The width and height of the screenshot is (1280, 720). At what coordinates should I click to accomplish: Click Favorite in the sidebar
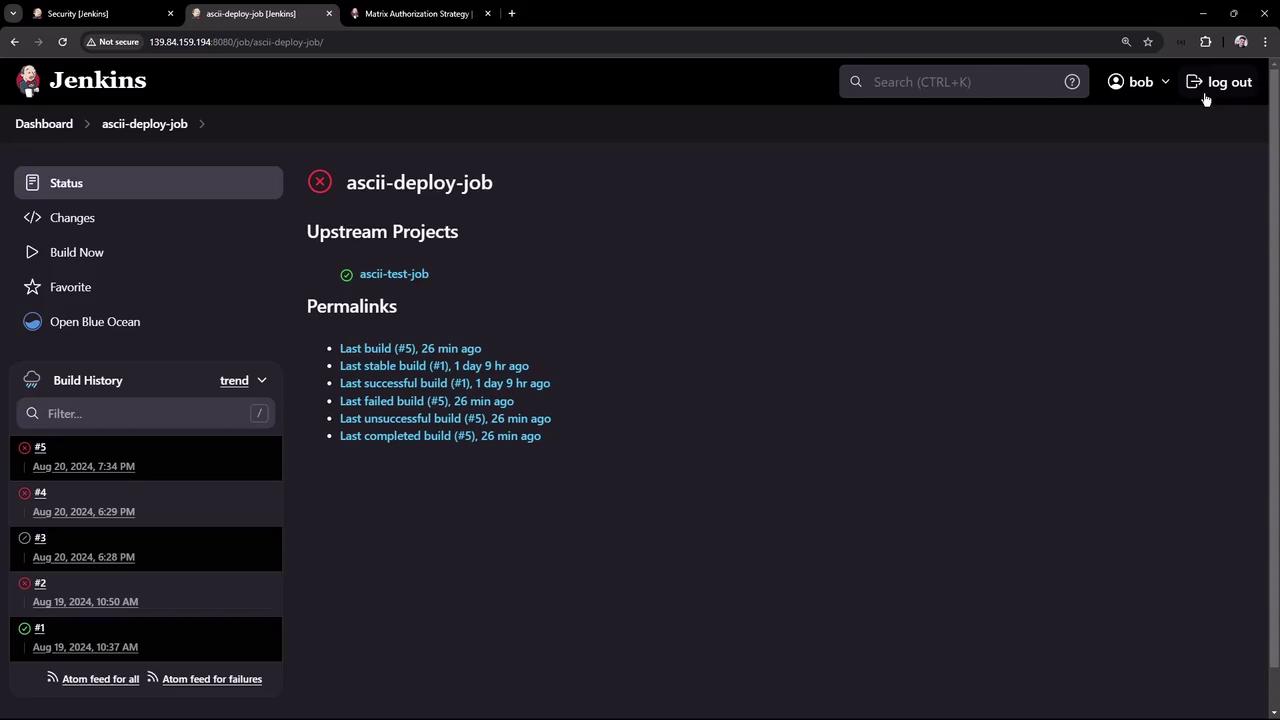point(148,287)
